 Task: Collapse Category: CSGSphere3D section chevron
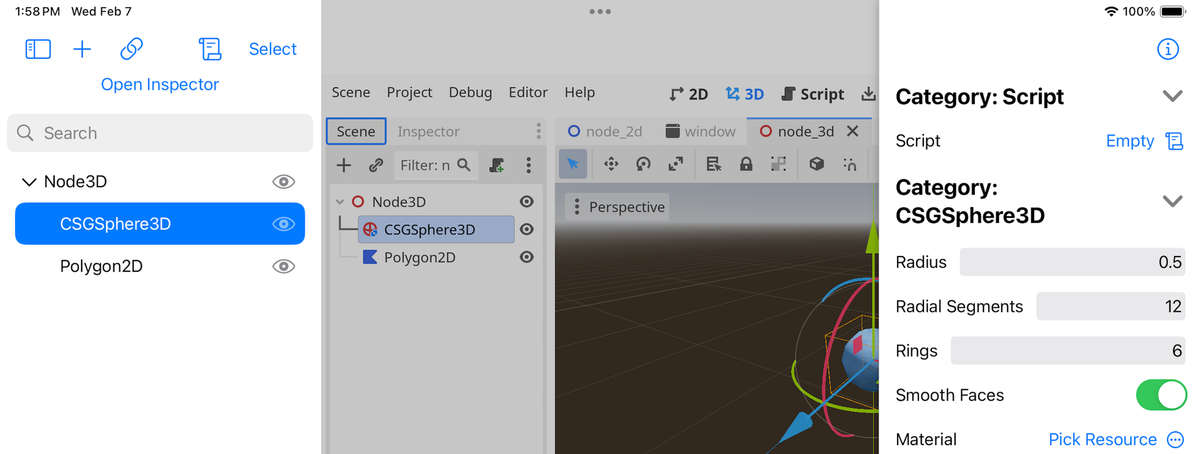1173,201
